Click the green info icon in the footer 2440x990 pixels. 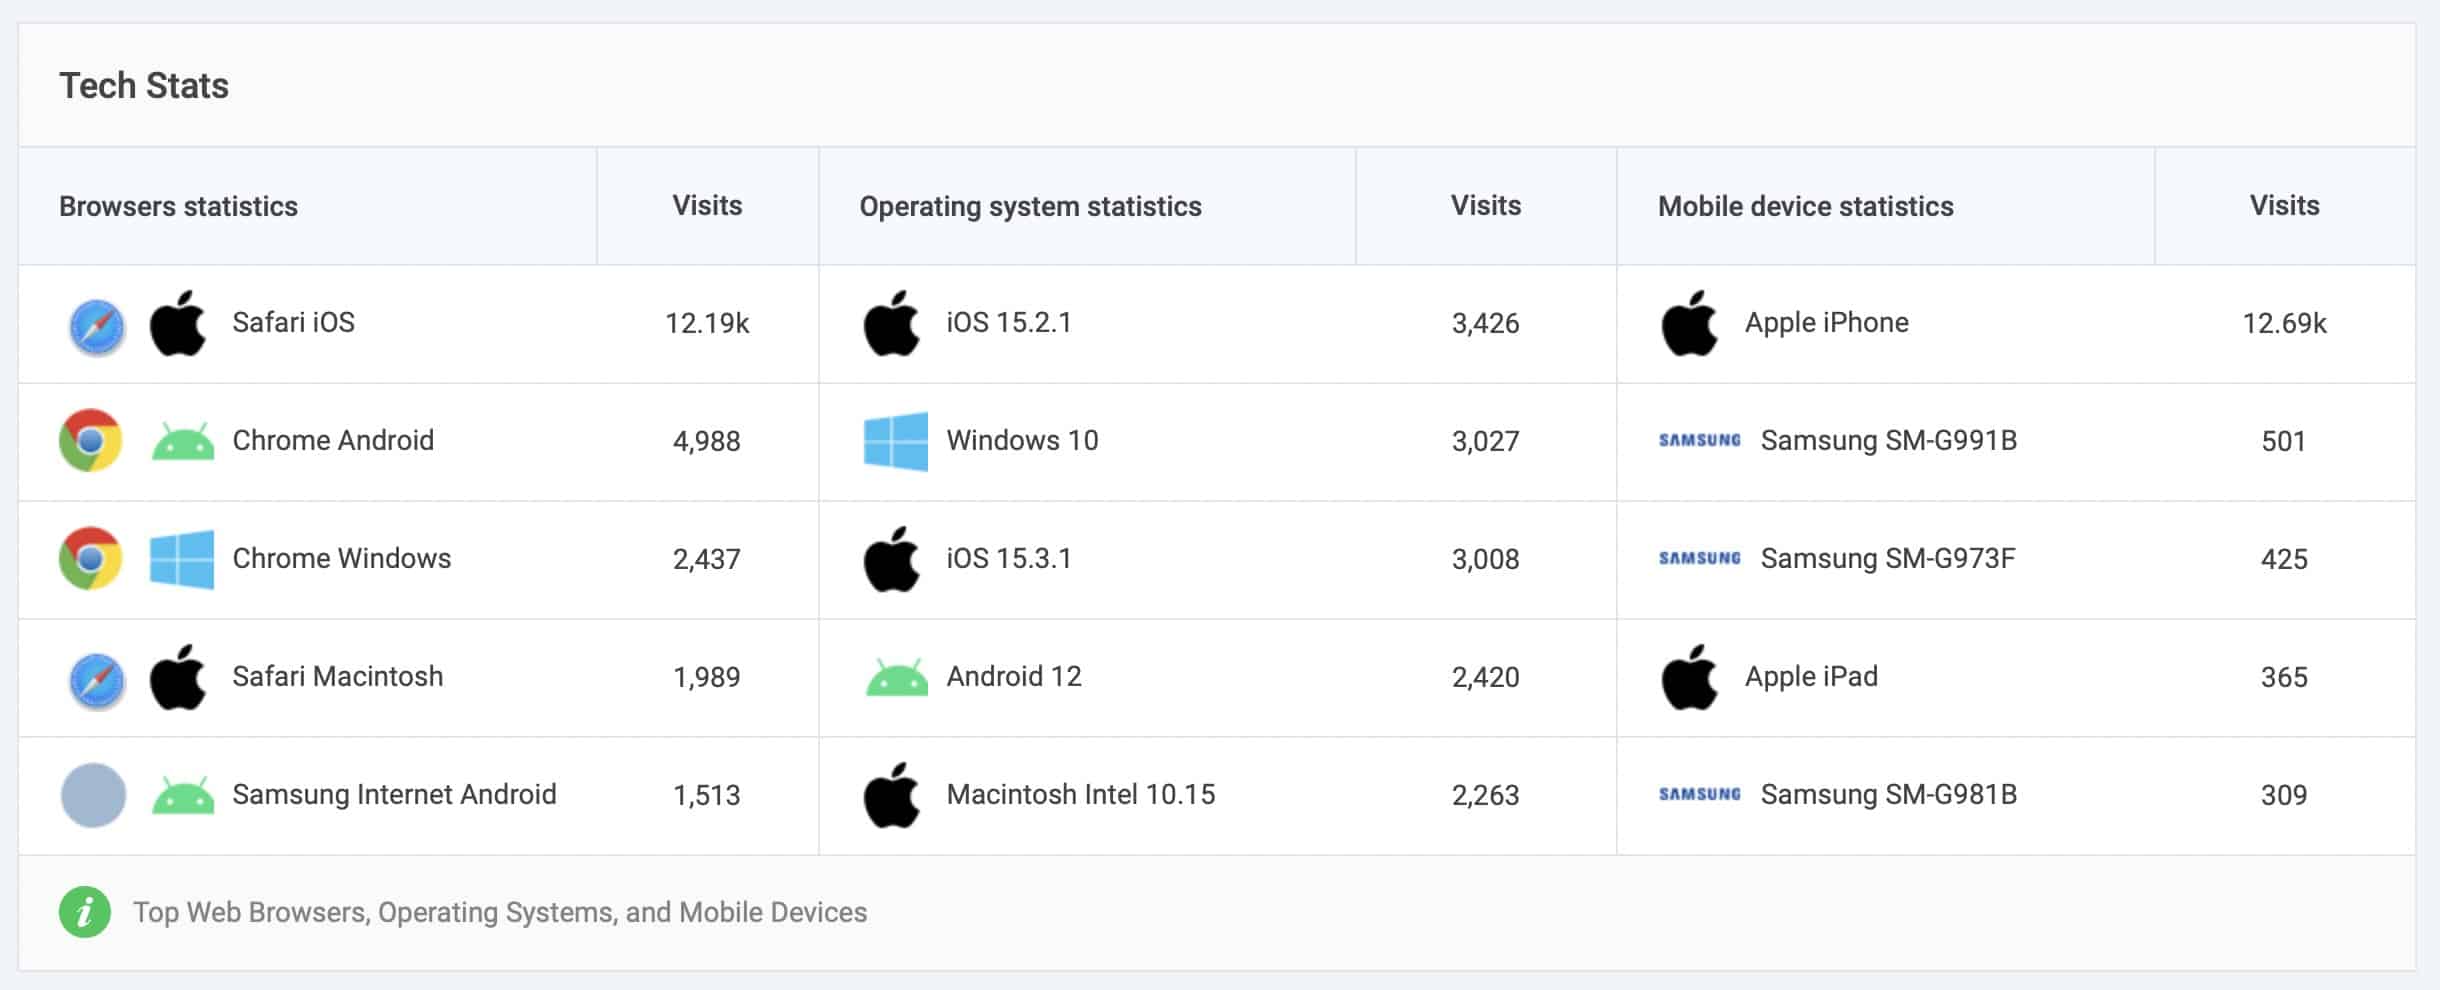click(85, 912)
